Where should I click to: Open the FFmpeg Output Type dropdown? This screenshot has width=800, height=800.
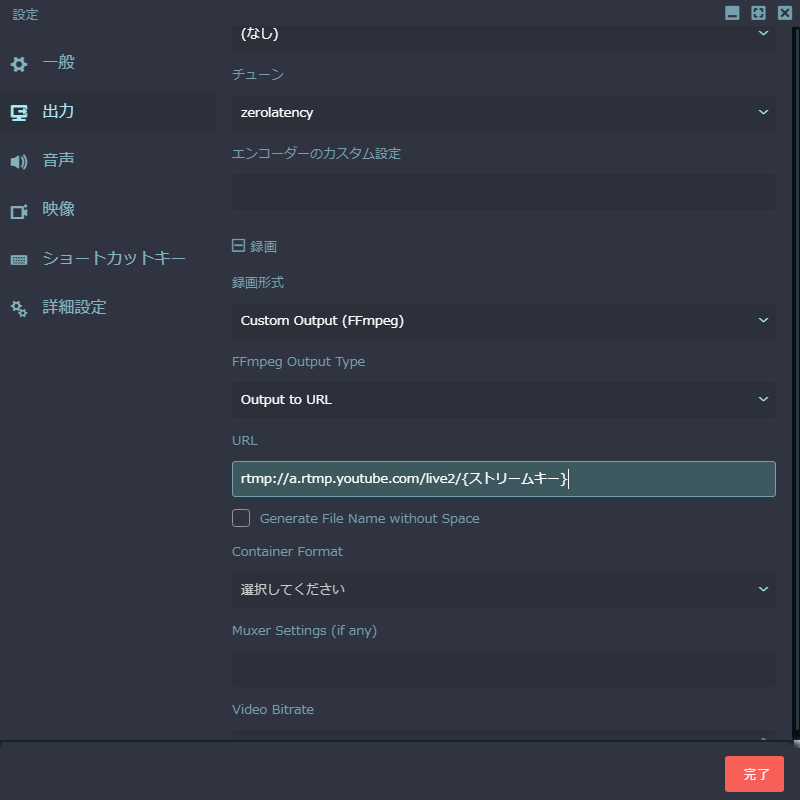pos(504,400)
